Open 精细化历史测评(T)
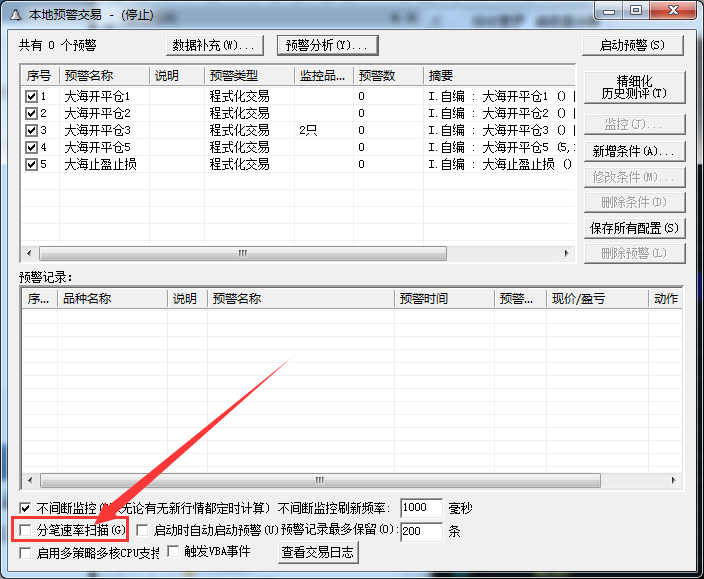704x579 pixels. pyautogui.click(x=634, y=87)
